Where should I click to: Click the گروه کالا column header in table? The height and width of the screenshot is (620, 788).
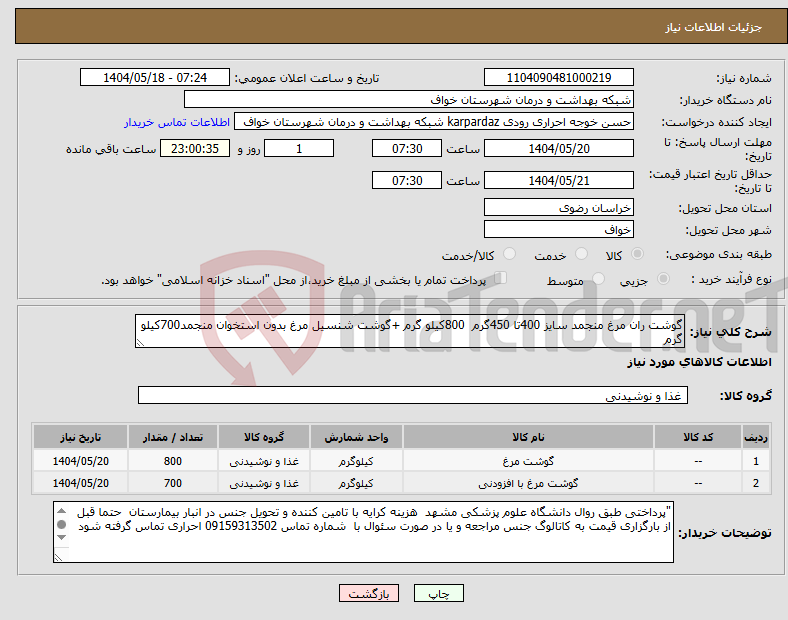coord(264,437)
